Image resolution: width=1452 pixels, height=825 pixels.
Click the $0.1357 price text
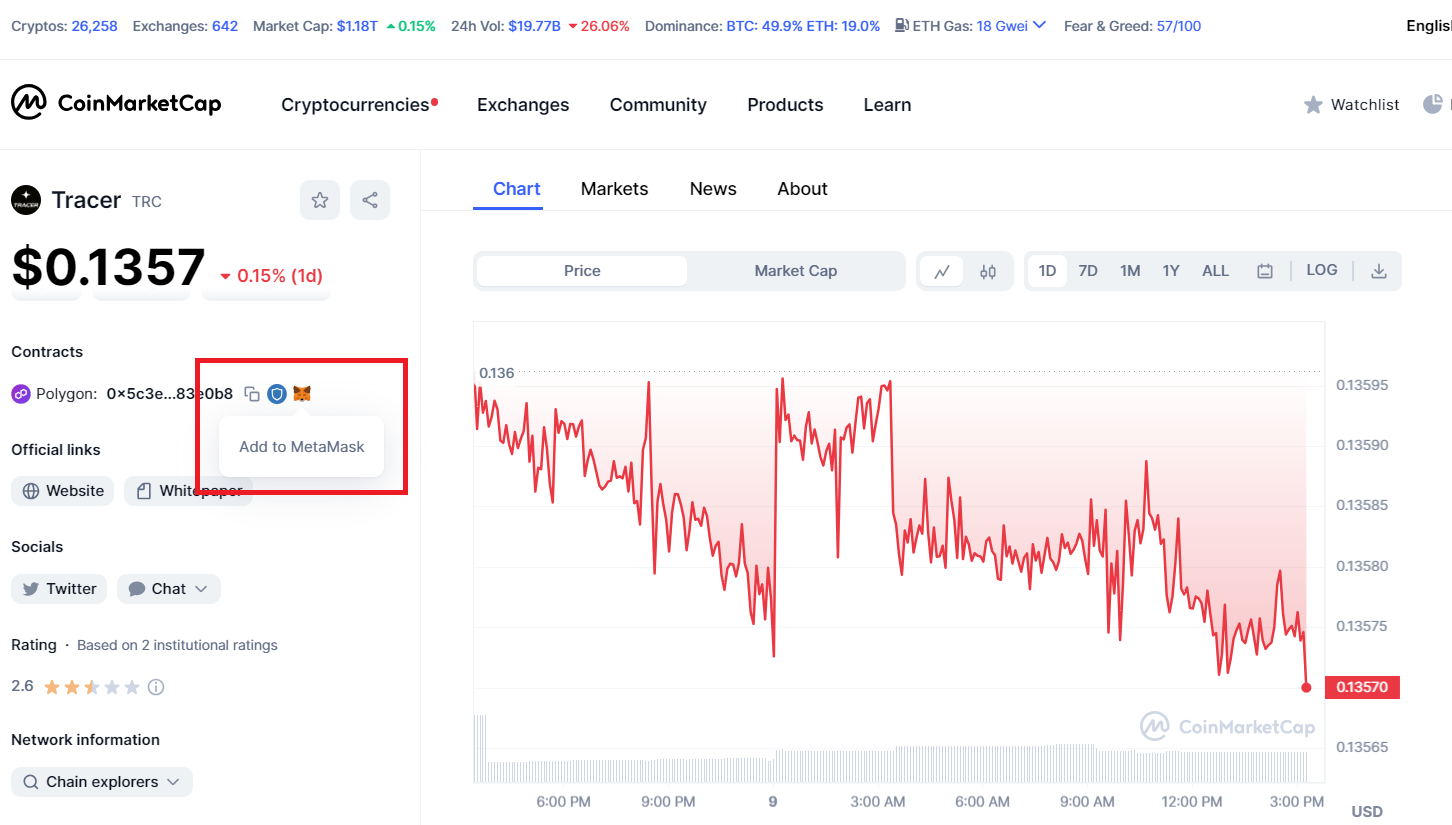coord(108,268)
